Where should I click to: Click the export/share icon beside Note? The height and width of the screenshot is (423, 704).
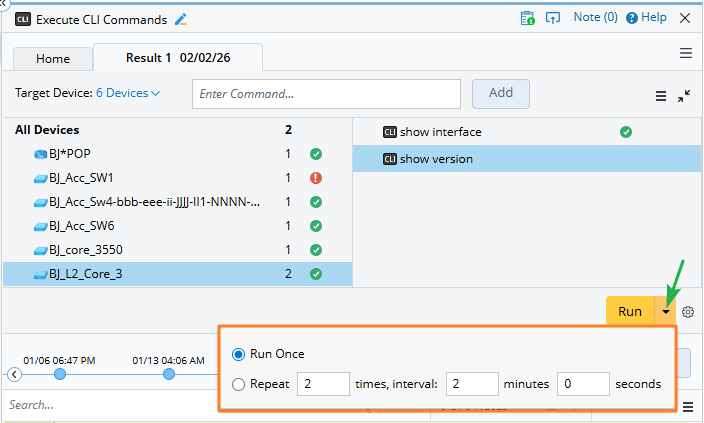(x=552, y=18)
